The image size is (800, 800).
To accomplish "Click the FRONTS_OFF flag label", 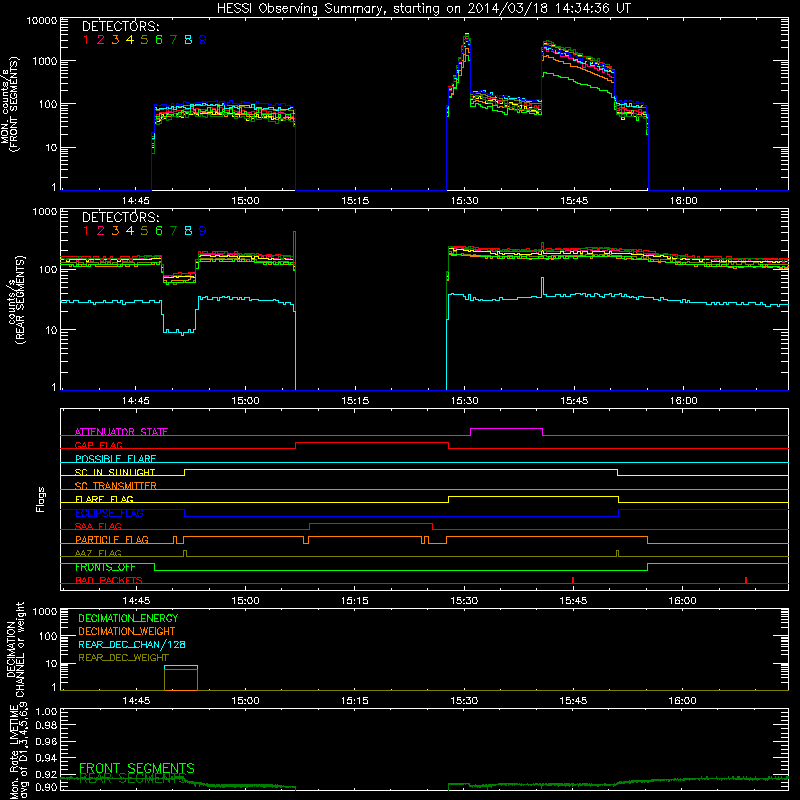I will pyautogui.click(x=105, y=567).
